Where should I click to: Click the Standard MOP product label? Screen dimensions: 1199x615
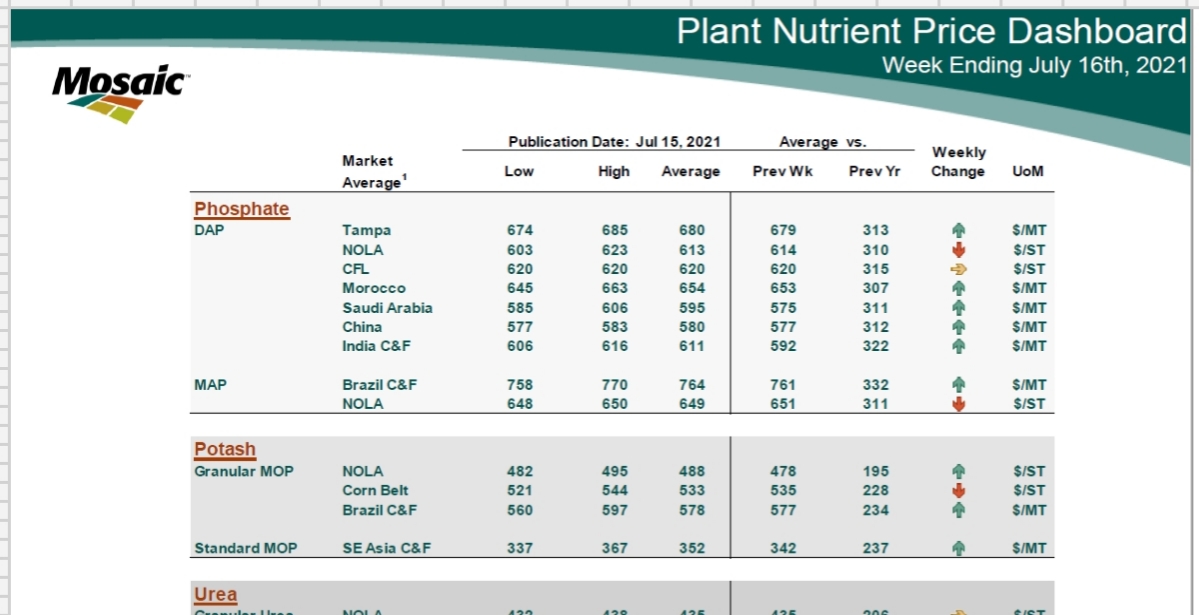(245, 548)
